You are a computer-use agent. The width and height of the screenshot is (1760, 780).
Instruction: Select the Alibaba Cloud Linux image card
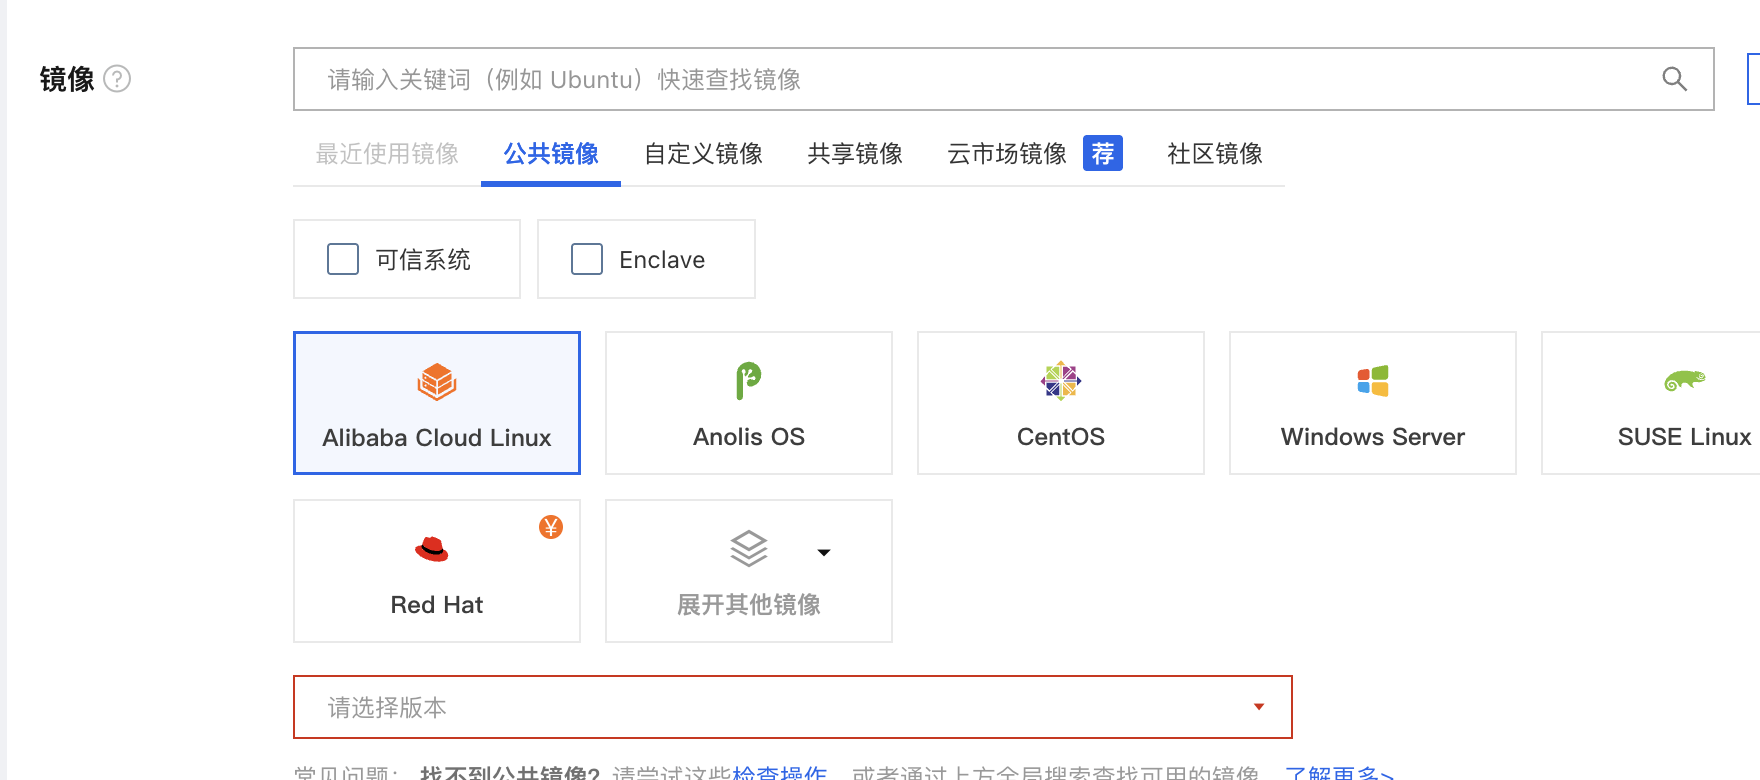pyautogui.click(x=437, y=403)
